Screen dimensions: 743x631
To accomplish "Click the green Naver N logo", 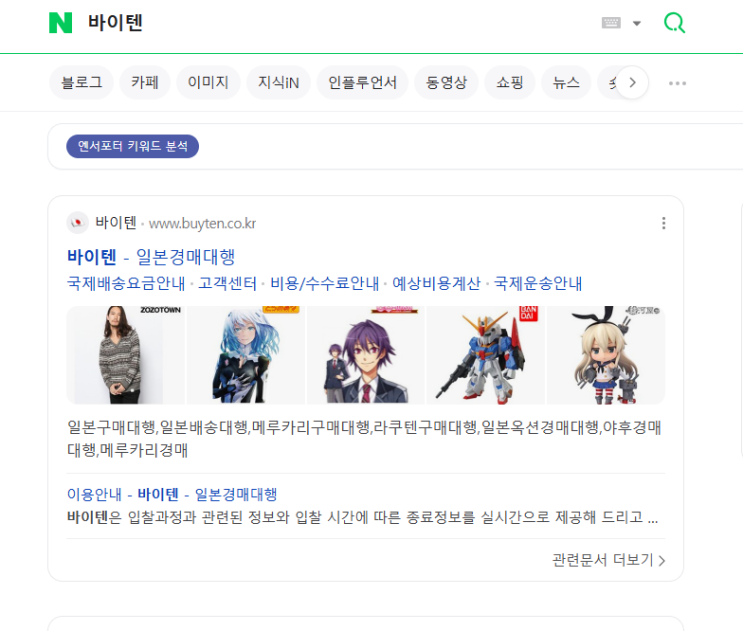I will (61, 23).
